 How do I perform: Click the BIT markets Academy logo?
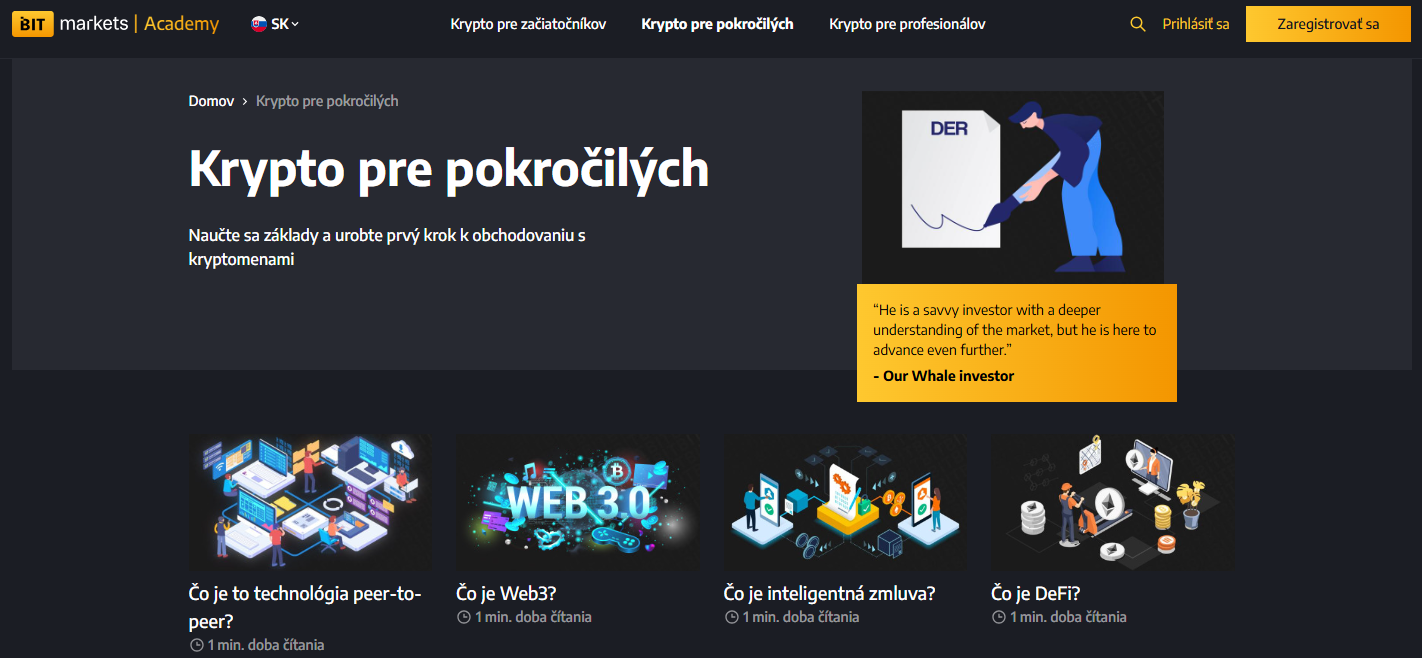(x=115, y=24)
